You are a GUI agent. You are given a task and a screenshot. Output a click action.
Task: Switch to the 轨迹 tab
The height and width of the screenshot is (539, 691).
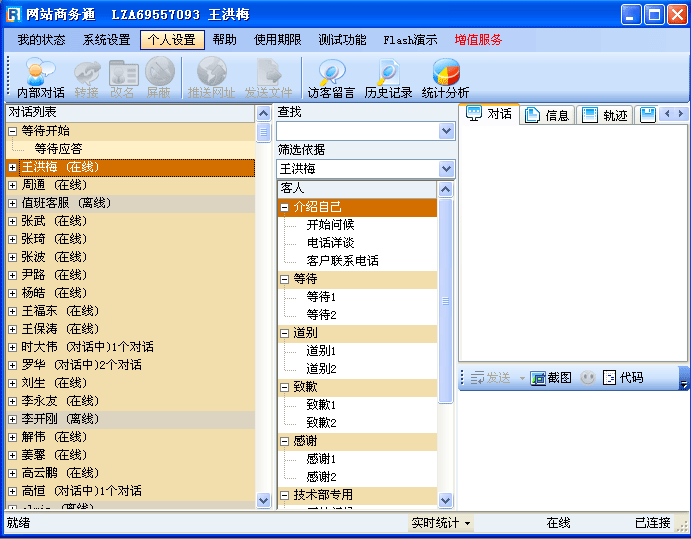[605, 115]
